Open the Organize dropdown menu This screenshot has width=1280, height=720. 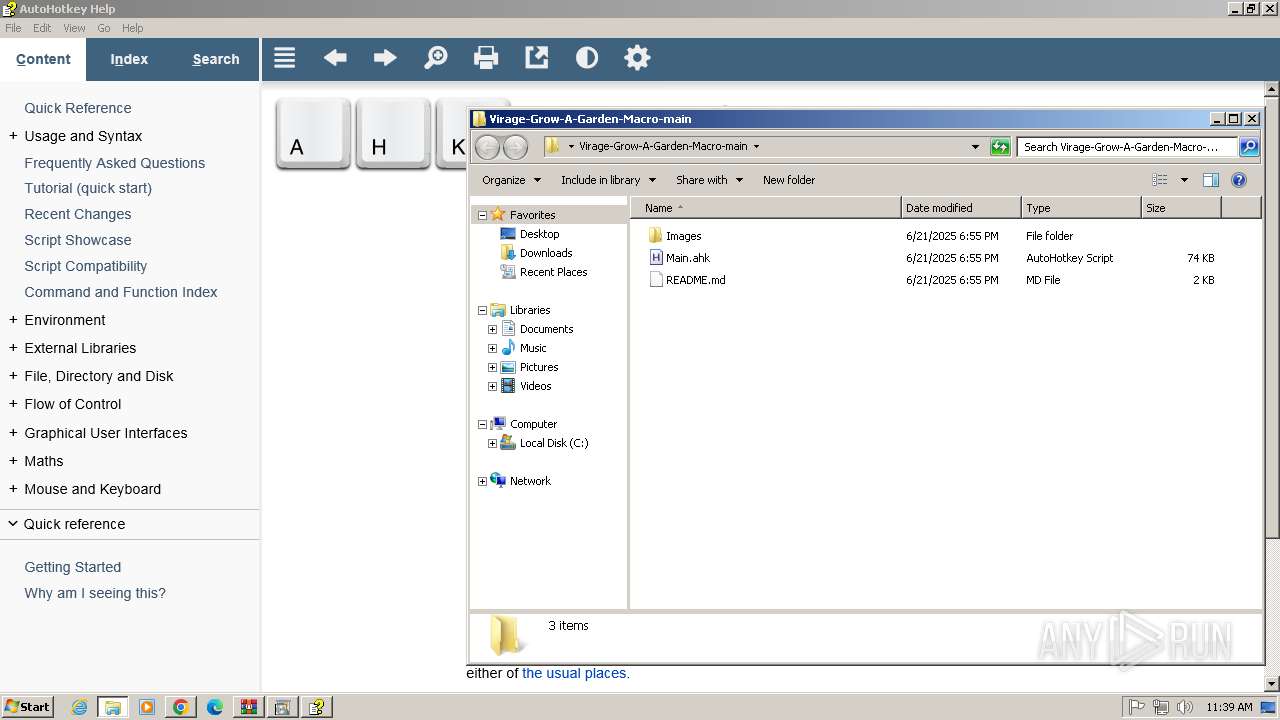point(511,180)
